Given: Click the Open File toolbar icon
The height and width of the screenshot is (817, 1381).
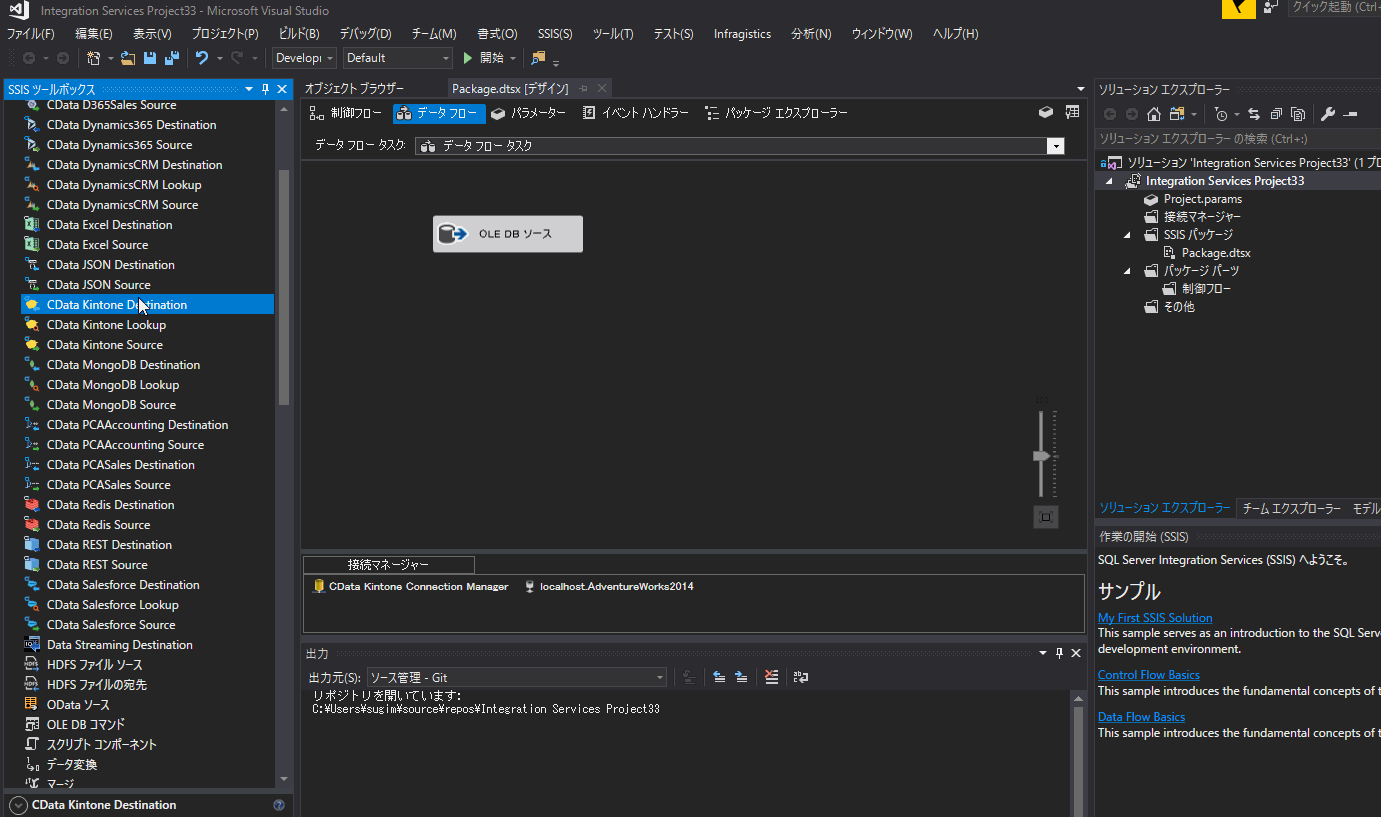Looking at the screenshot, I should click(x=128, y=58).
